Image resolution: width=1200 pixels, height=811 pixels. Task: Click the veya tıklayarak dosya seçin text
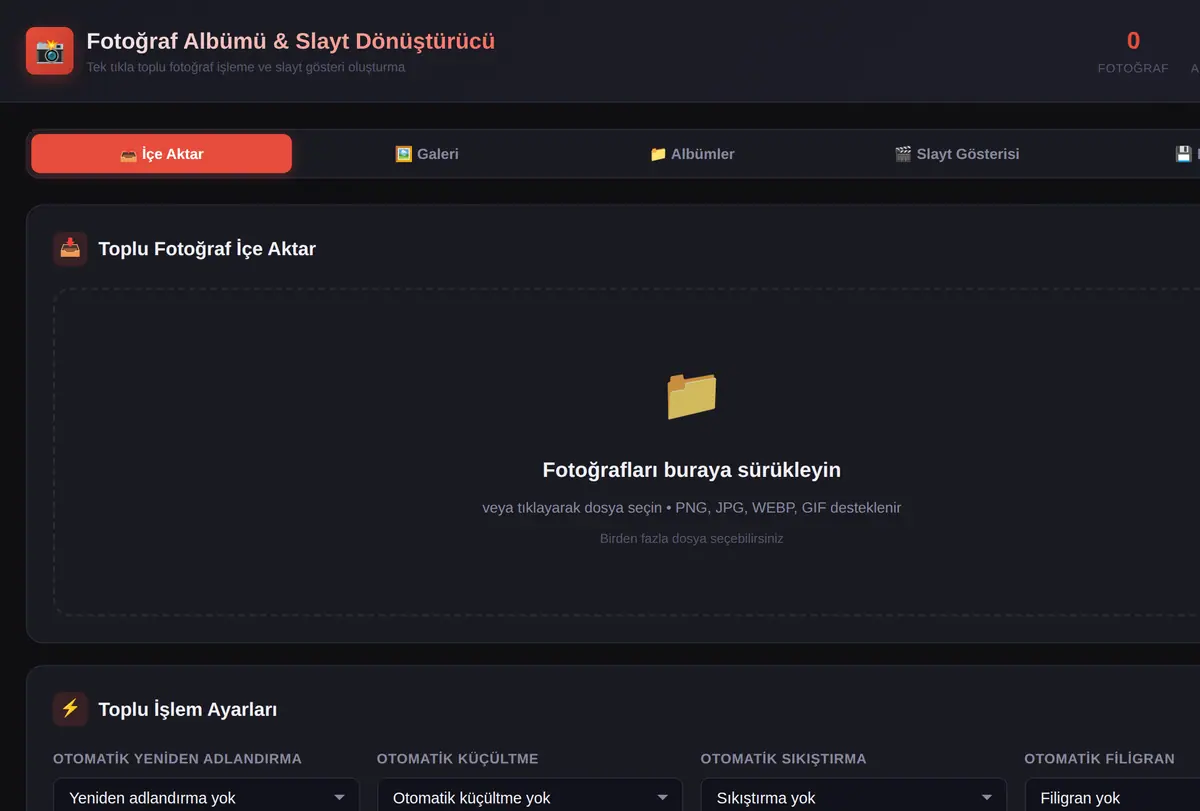[572, 508]
